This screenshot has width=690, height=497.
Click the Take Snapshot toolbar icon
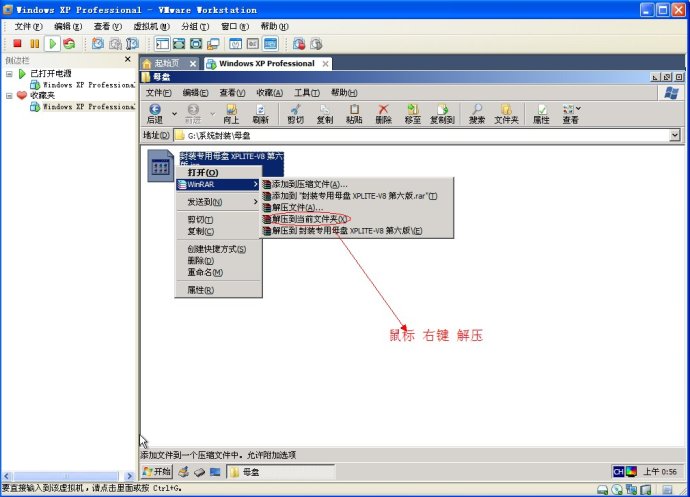[98, 44]
